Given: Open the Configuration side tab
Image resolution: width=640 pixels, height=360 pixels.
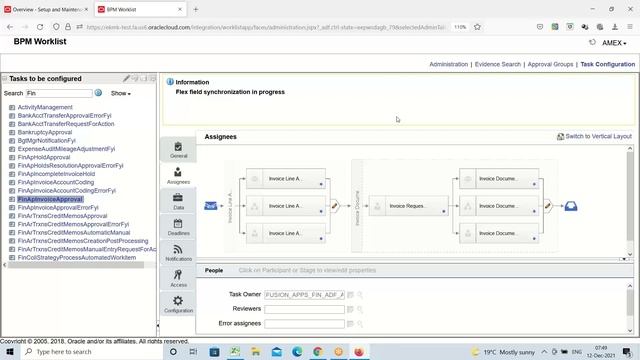Looking at the screenshot, I should [178, 304].
